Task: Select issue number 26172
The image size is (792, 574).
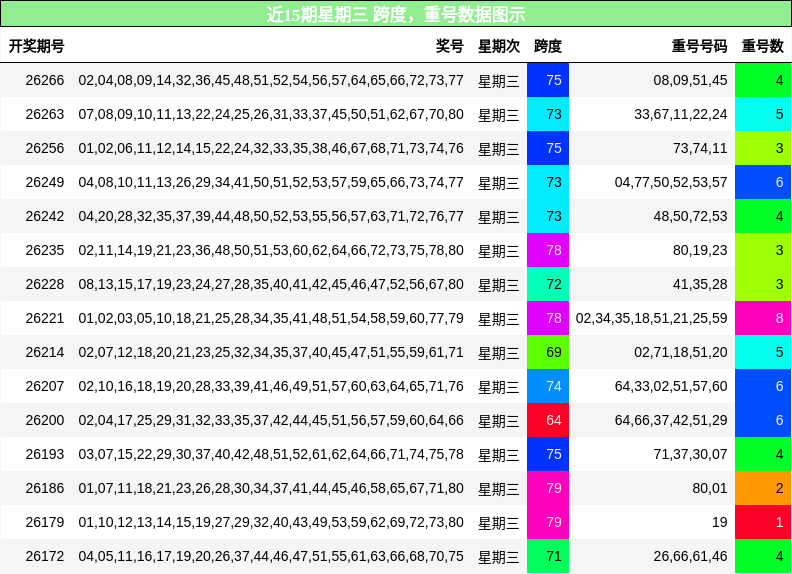Action: click(45, 556)
